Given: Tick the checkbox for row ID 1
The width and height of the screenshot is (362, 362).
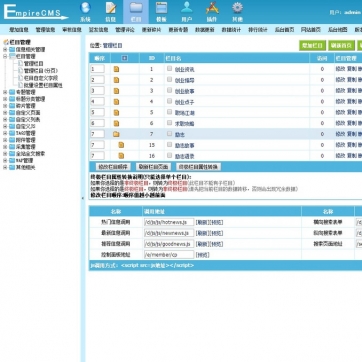Looking at the screenshot, I should pos(169,68).
